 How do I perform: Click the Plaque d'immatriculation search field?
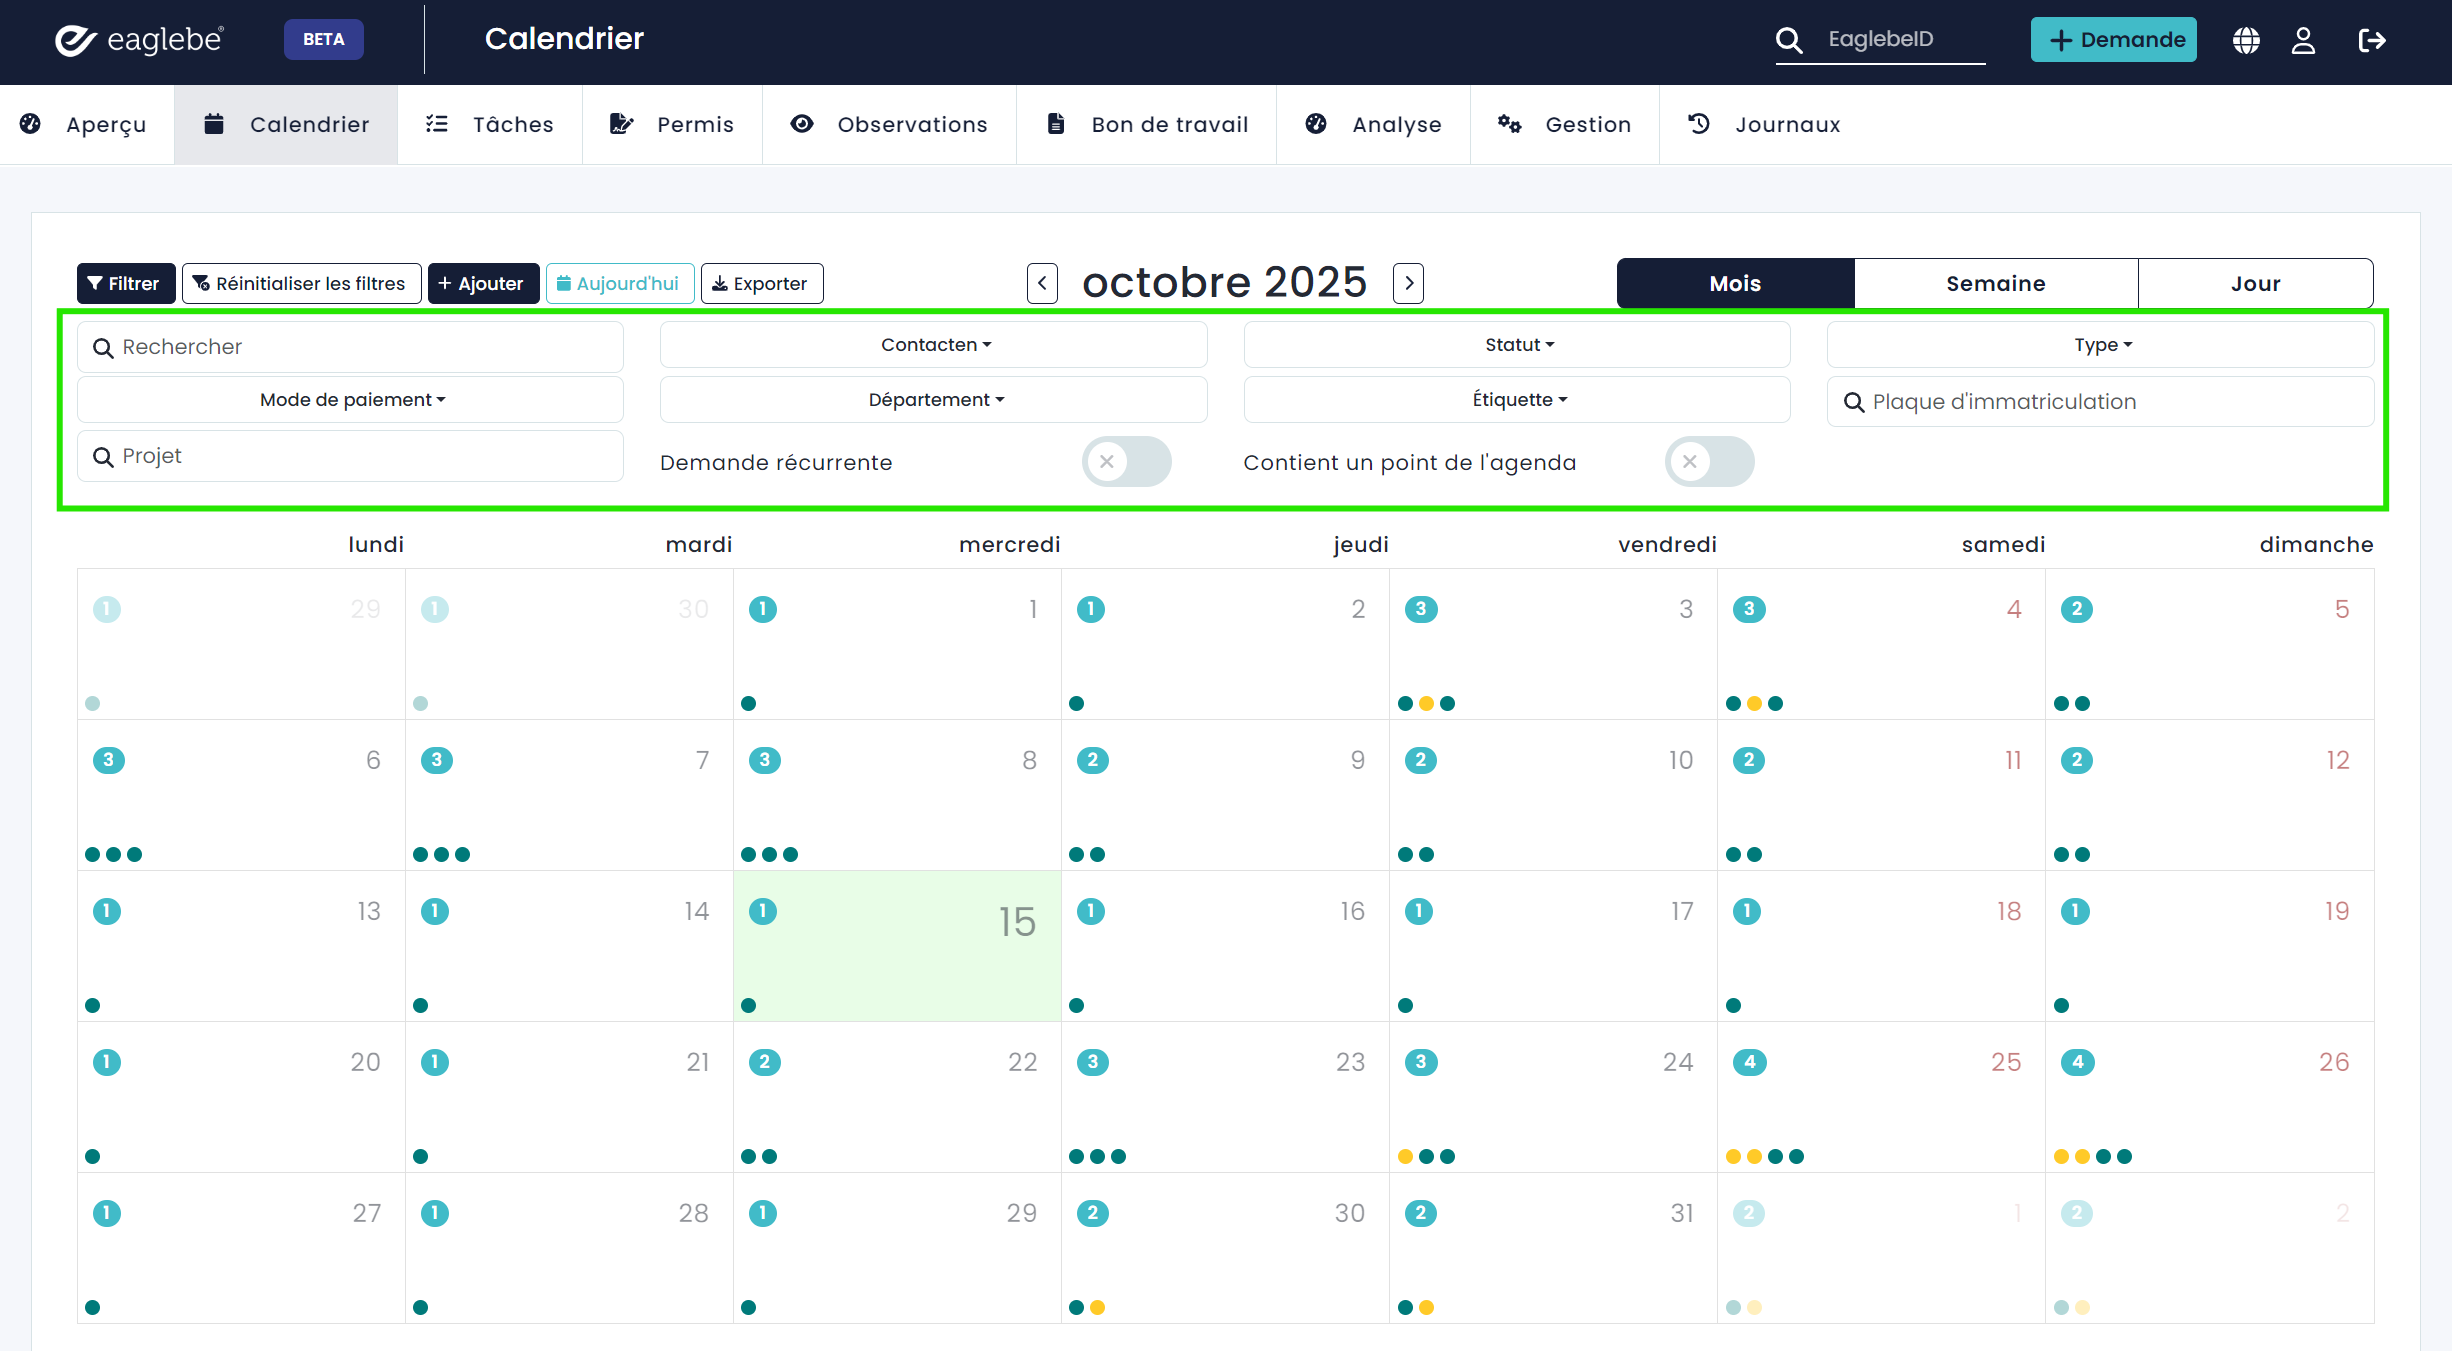click(x=2100, y=401)
